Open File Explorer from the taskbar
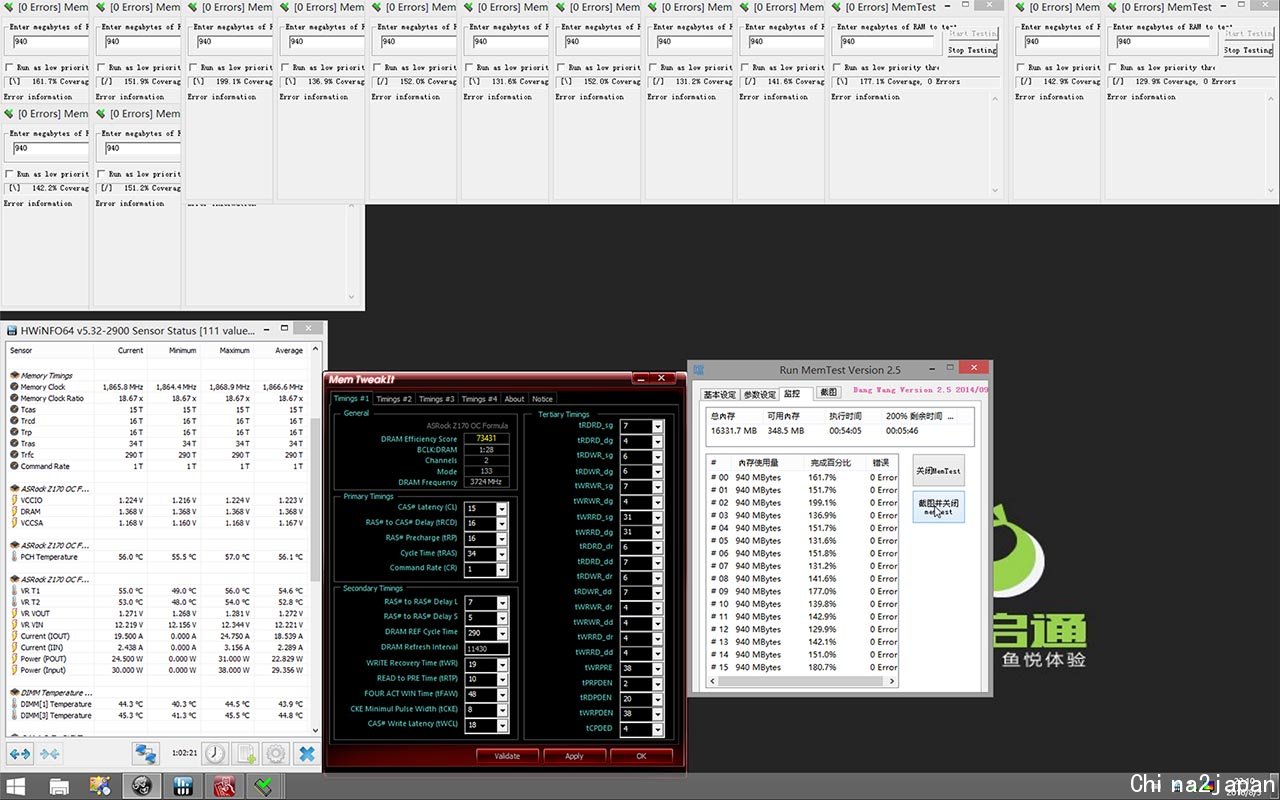 click(59, 786)
